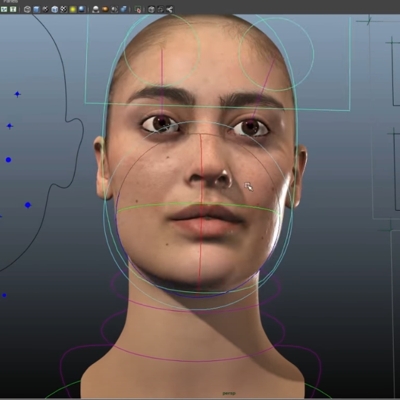Toggle Textured display checker icon
This screenshot has height=400, width=400.
(x=64, y=9)
